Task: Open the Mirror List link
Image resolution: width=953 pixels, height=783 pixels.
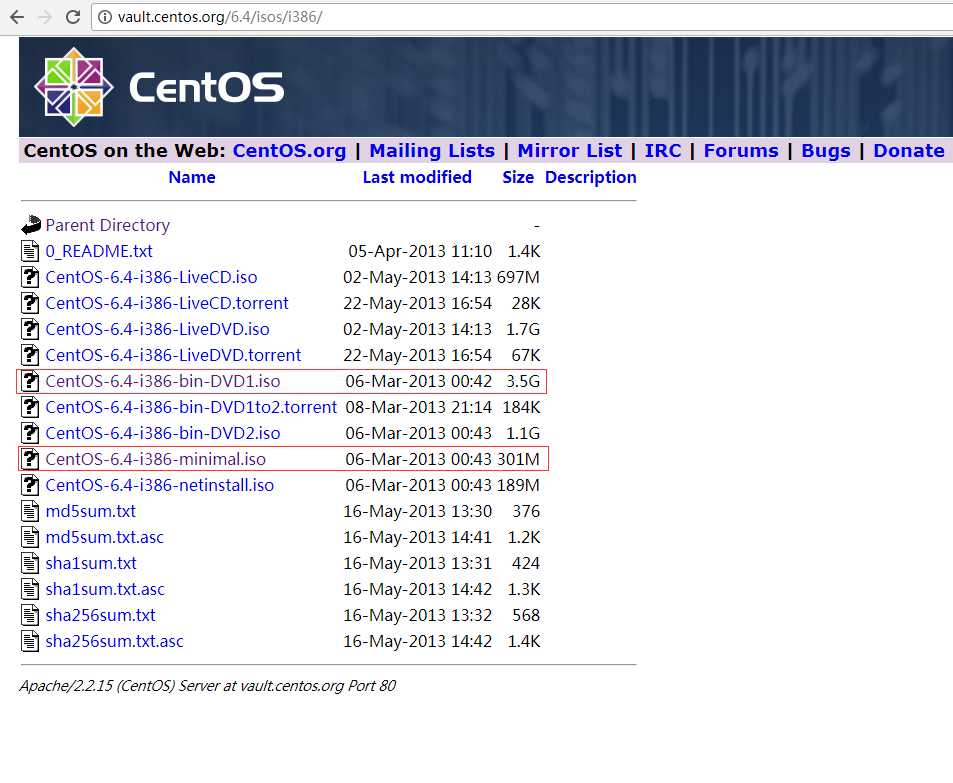Action: (x=569, y=150)
